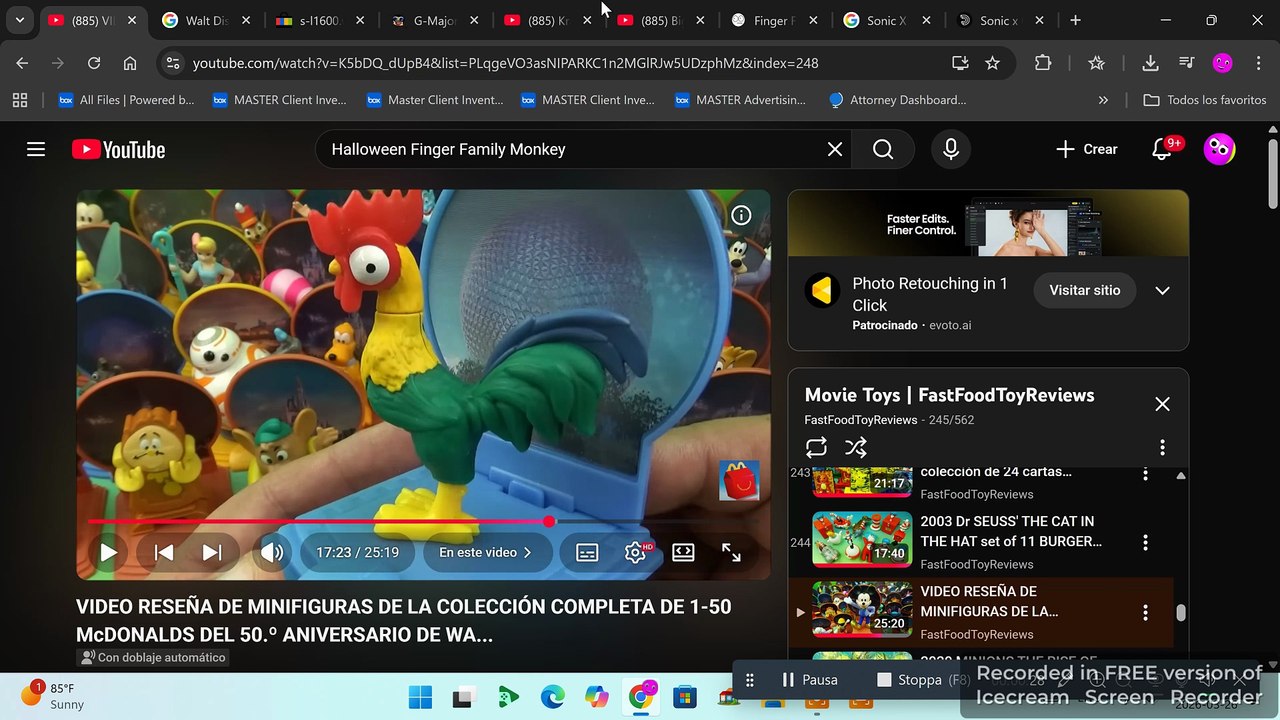Pause the Icecream screen recording
Viewport: 1280px width, 720px height.
pyautogui.click(x=809, y=680)
